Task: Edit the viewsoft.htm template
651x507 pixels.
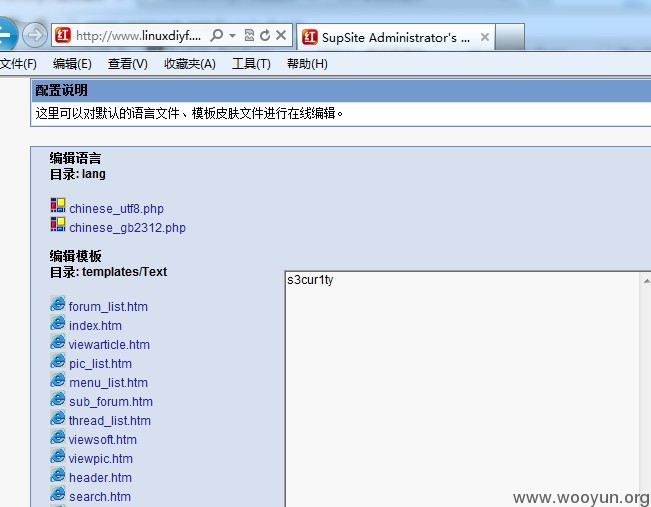Action: 103,440
